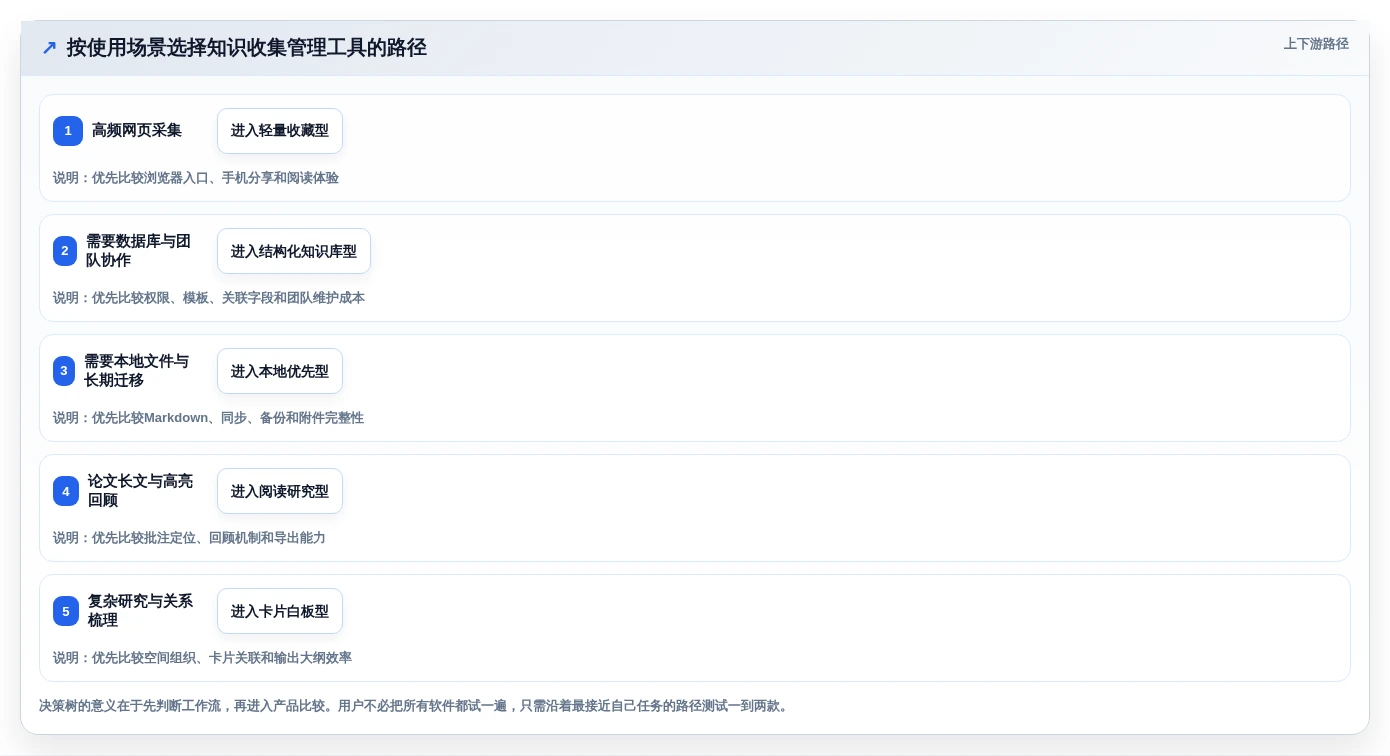Click the note about 浏览器入口、手机分享
Screen dimensions: 1390x756
[x=196, y=178]
